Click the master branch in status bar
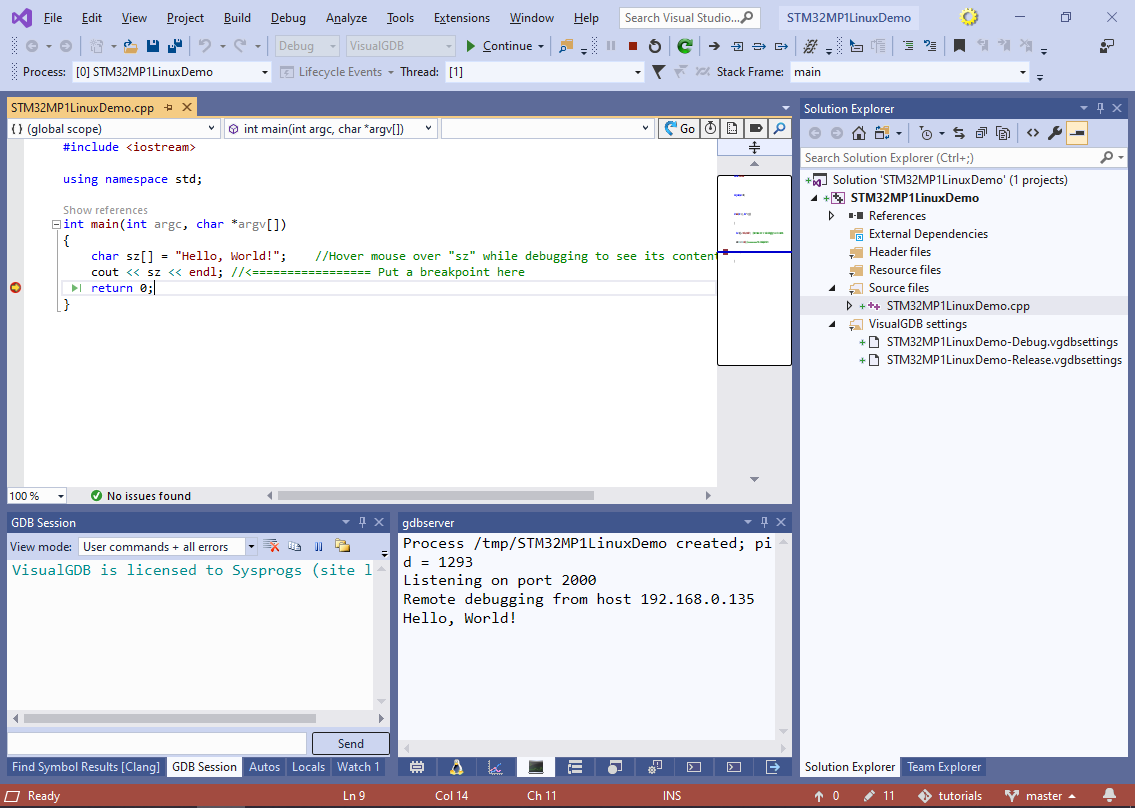 click(x=1040, y=796)
